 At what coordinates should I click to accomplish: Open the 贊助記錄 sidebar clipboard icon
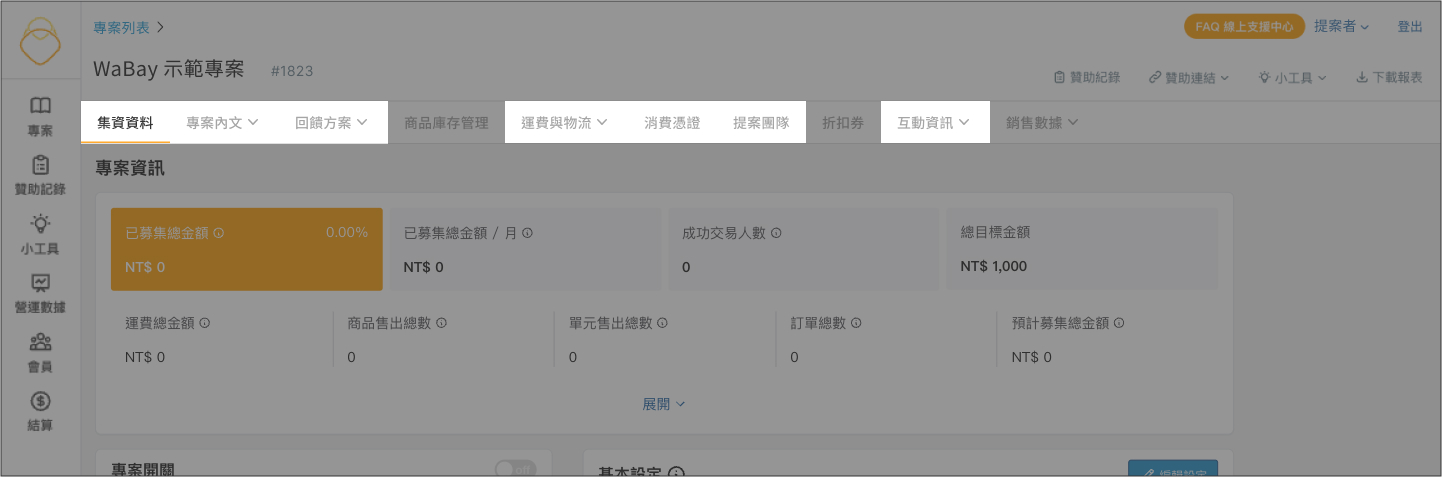click(x=40, y=164)
